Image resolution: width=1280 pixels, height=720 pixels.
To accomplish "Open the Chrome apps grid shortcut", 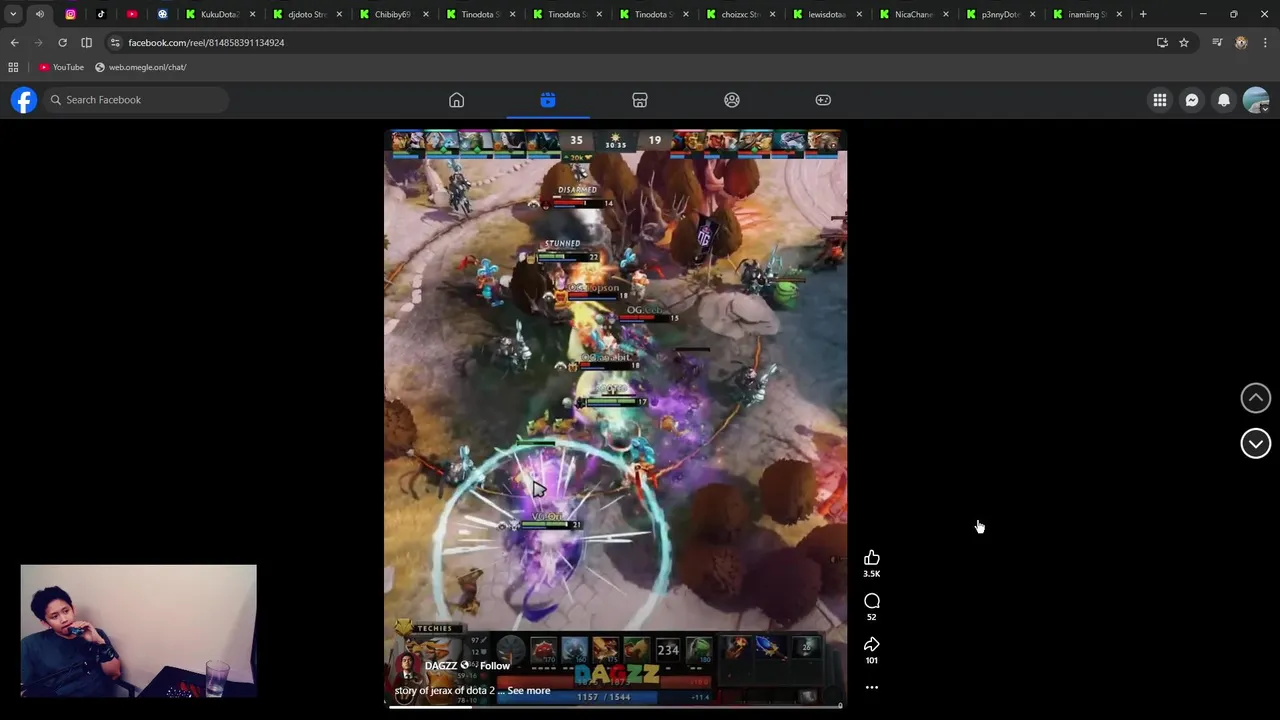I will (x=13, y=67).
